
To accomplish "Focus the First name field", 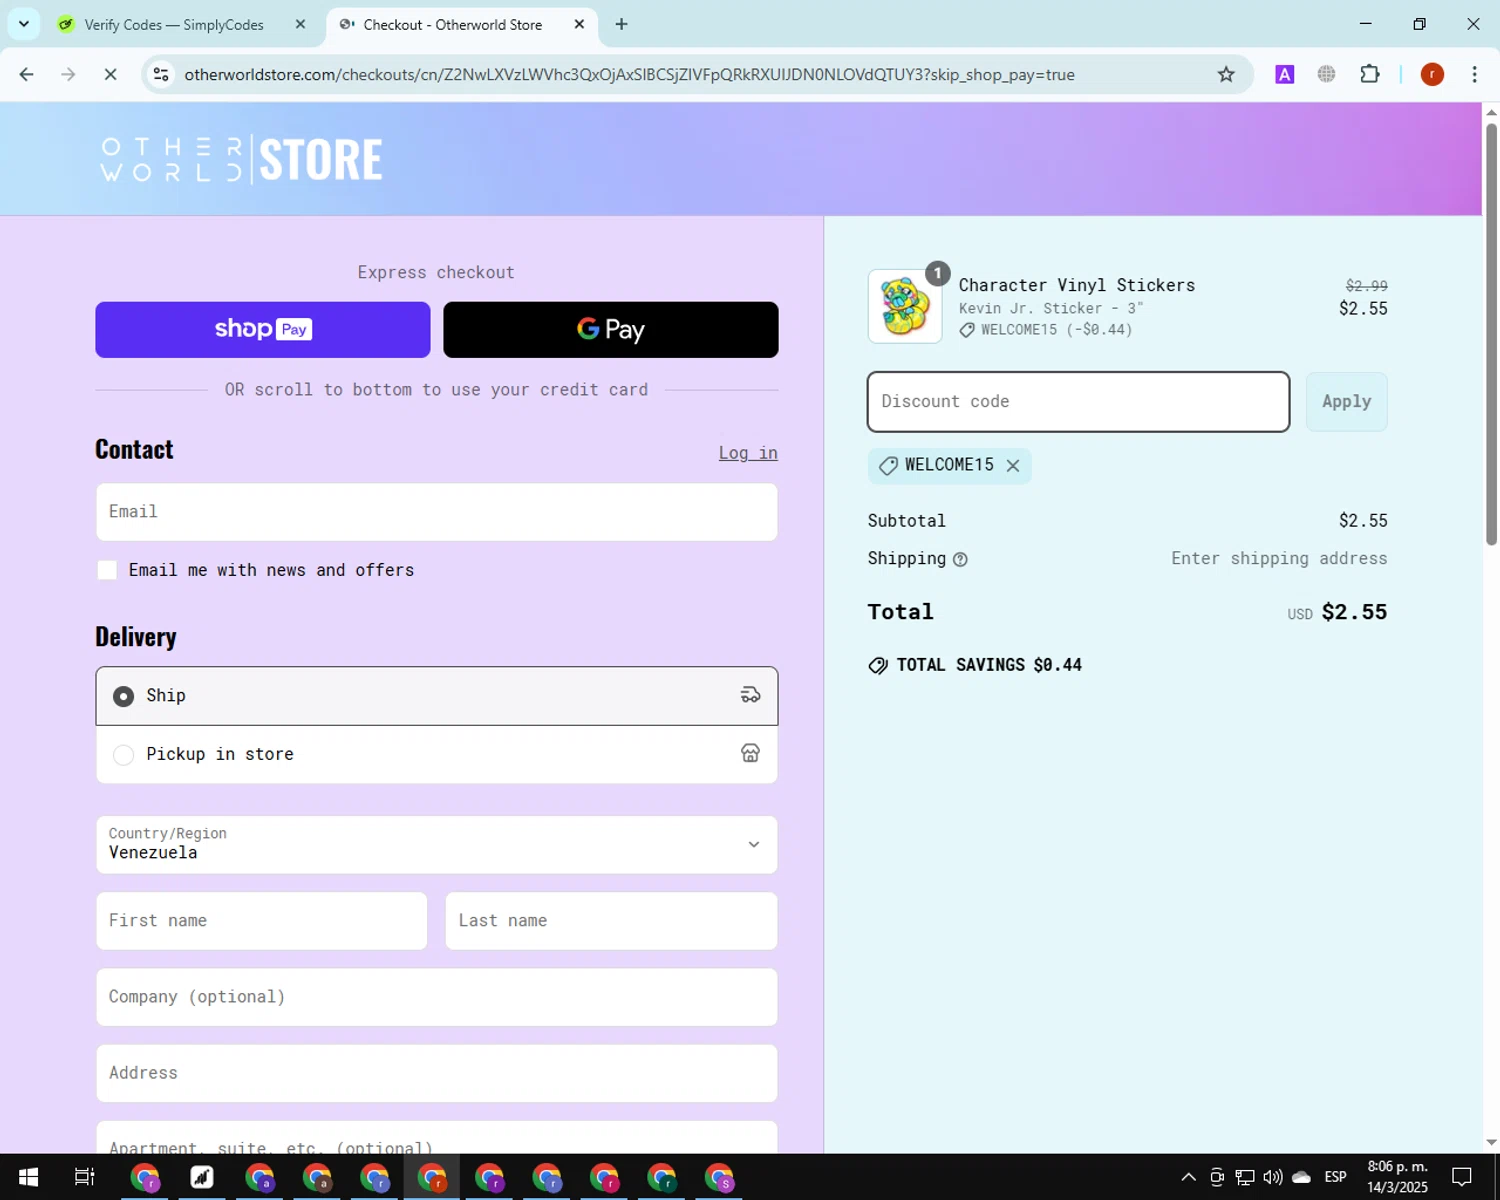I will pyautogui.click(x=262, y=921).
